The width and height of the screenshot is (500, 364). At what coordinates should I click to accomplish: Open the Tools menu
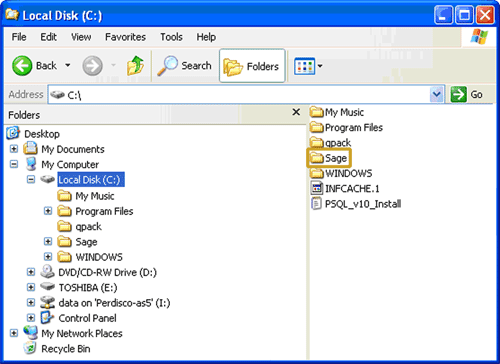pyautogui.click(x=171, y=37)
